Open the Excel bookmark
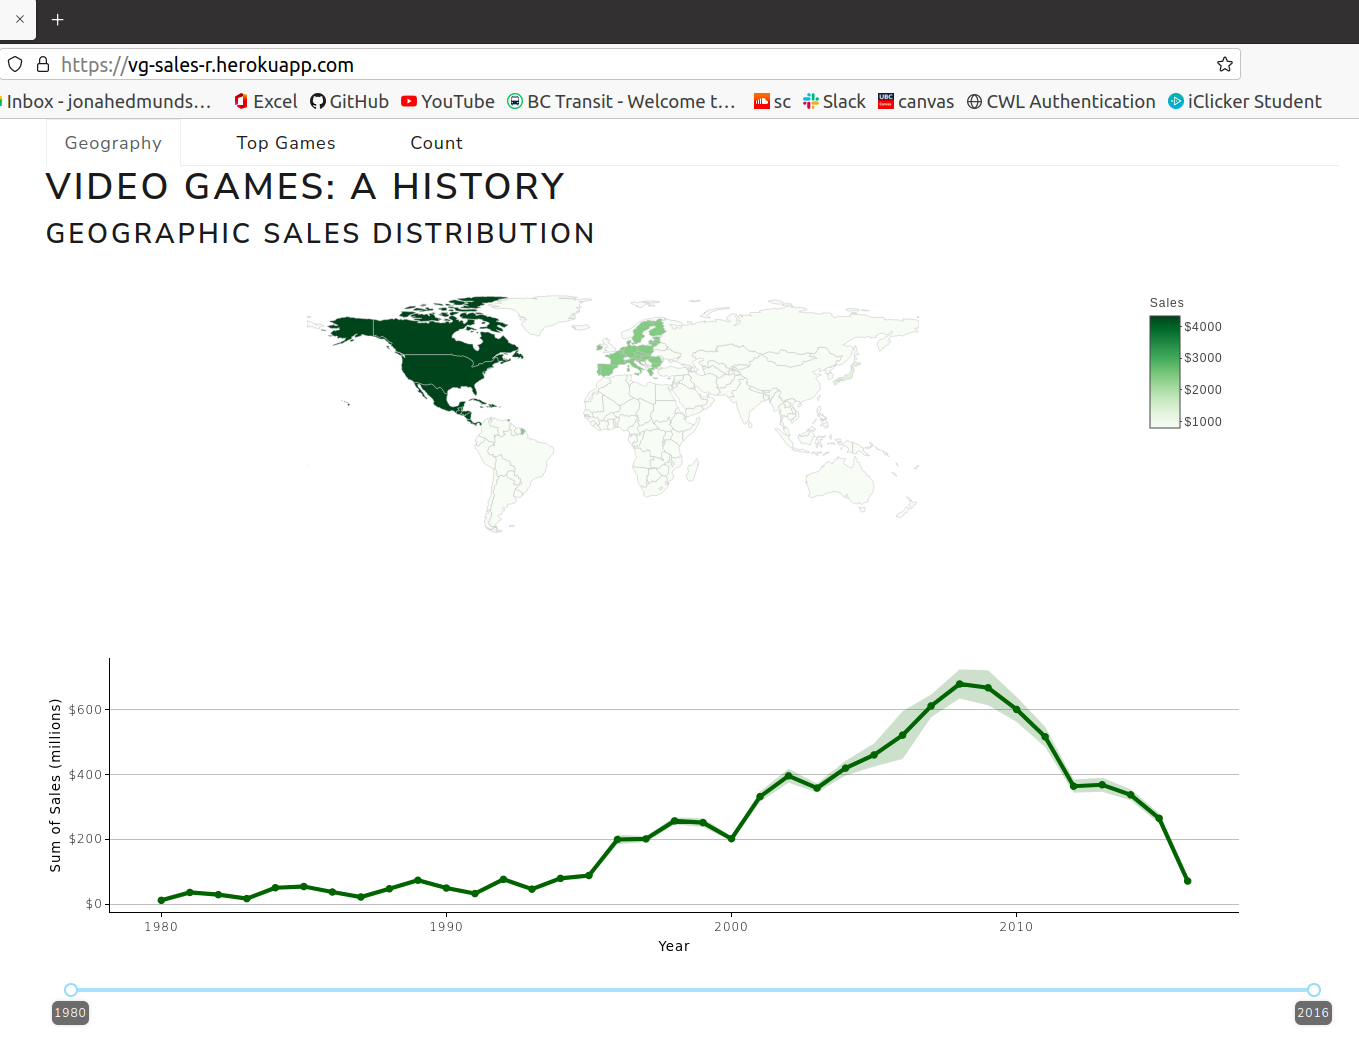This screenshot has height=1040, width=1359. pos(266,101)
